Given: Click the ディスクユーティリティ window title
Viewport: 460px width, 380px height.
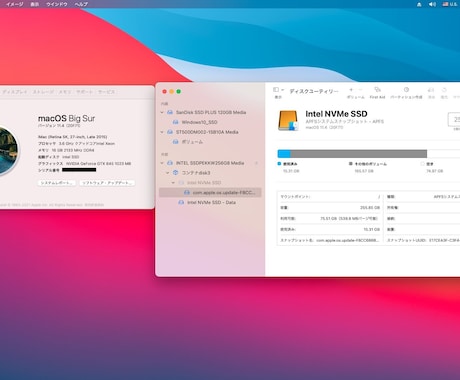Looking at the screenshot, I should 314,91.
